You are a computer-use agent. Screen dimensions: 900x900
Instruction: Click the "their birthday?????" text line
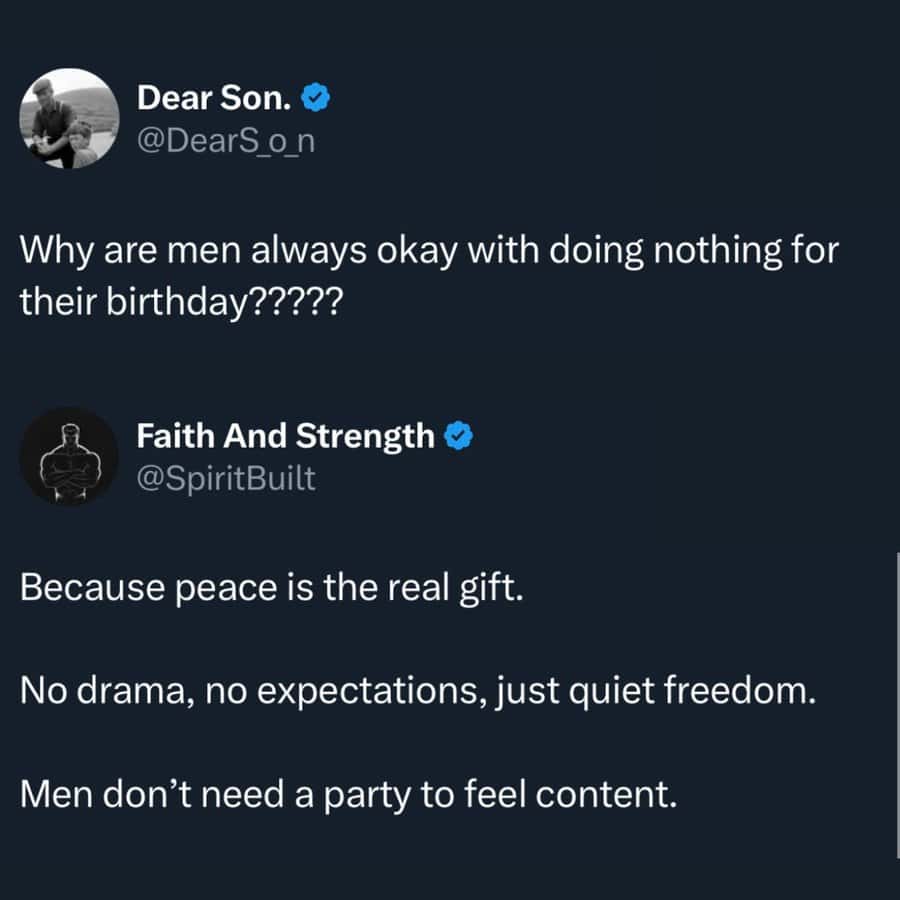[181, 301]
